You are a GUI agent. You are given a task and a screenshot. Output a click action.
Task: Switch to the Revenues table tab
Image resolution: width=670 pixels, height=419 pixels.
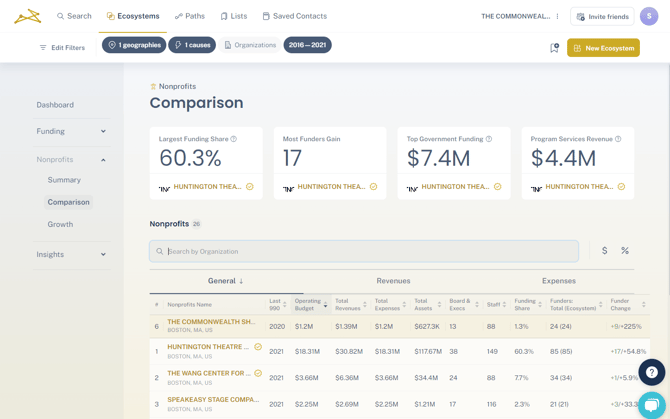point(393,281)
